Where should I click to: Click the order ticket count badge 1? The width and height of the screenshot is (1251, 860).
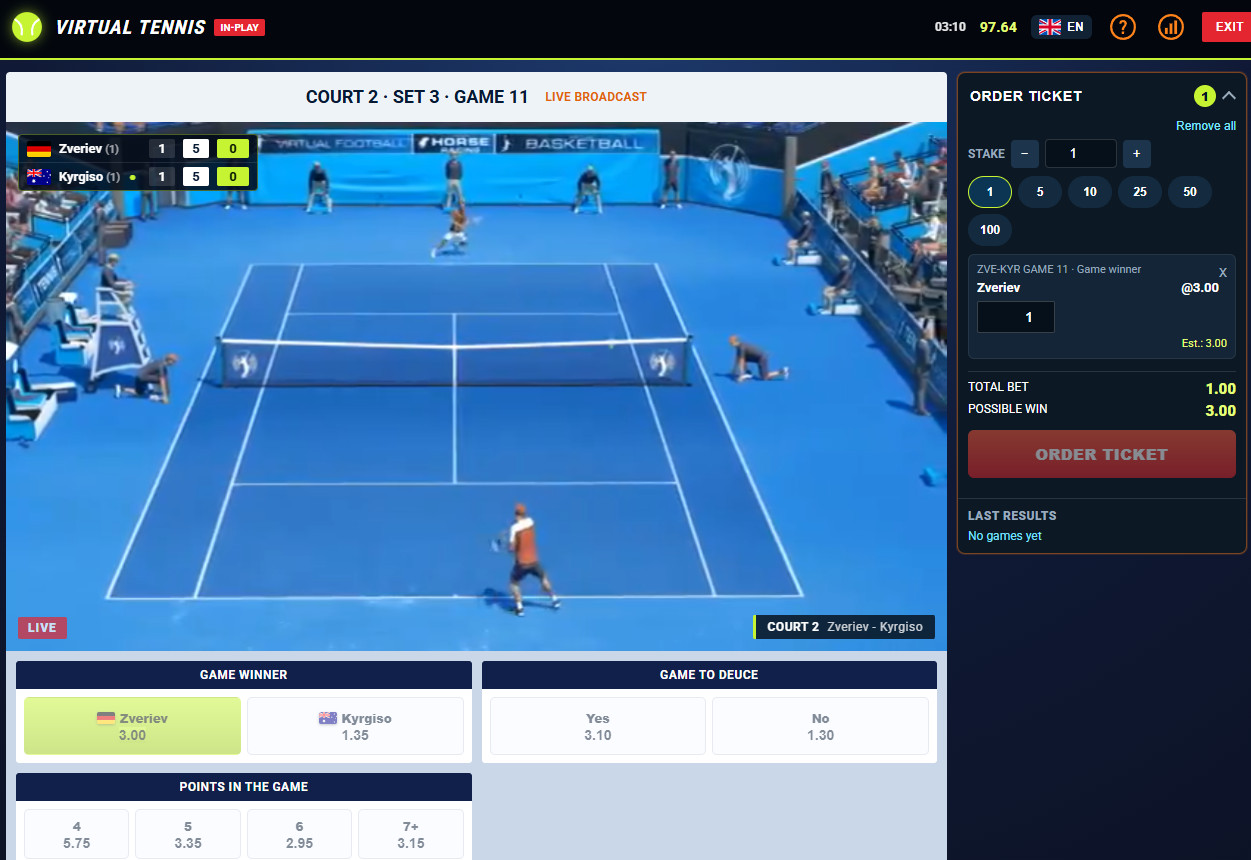pos(1205,96)
